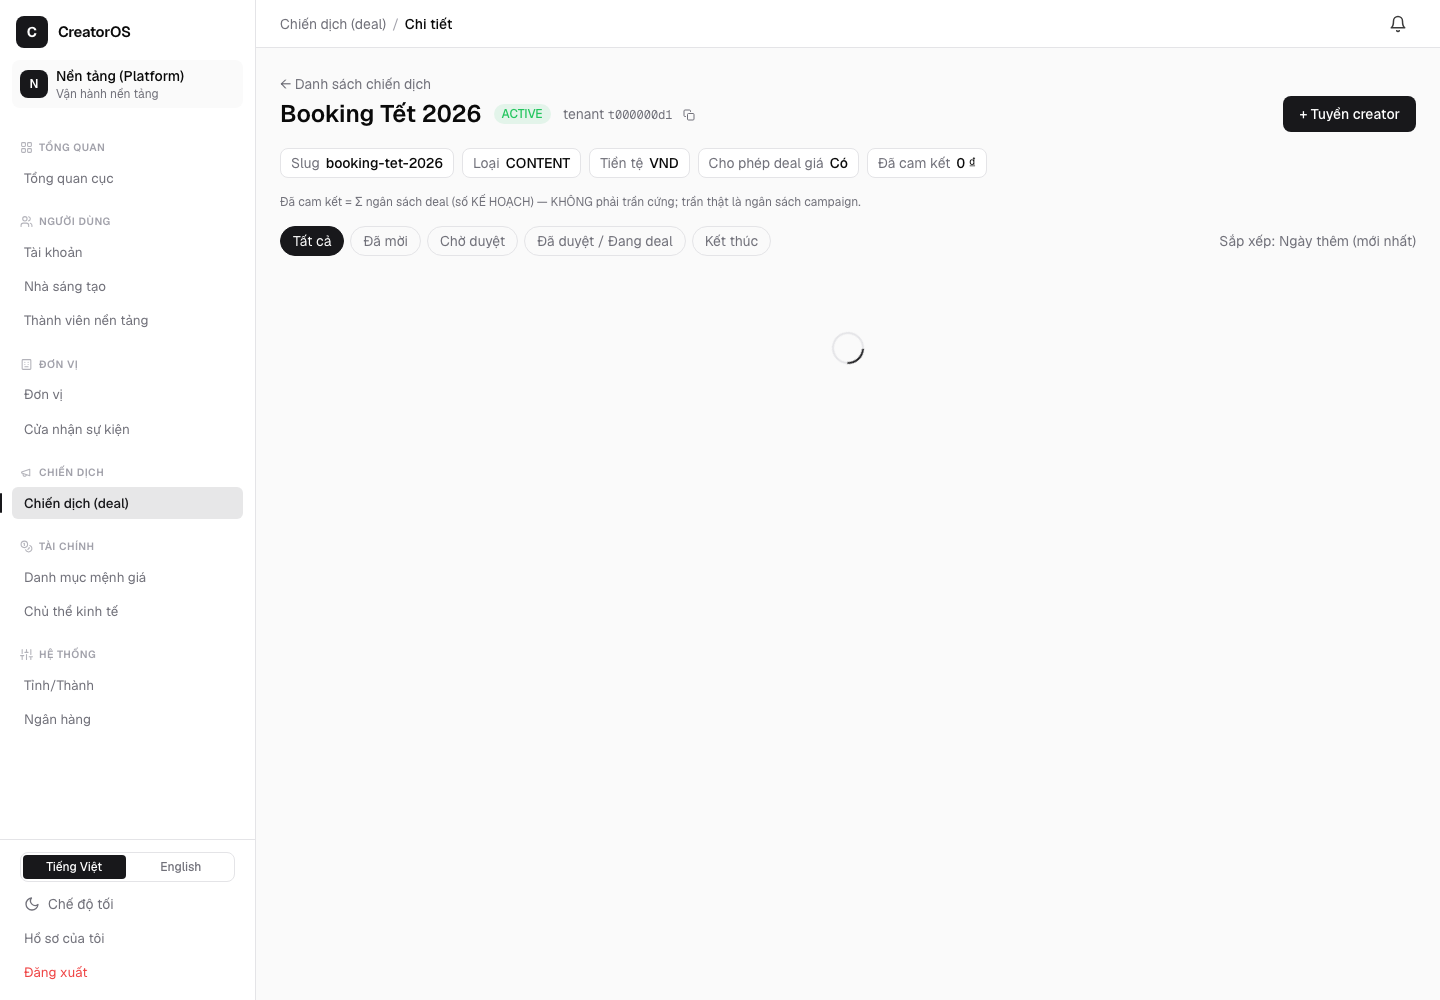
Task: Switch language to English
Action: pyautogui.click(x=180, y=867)
